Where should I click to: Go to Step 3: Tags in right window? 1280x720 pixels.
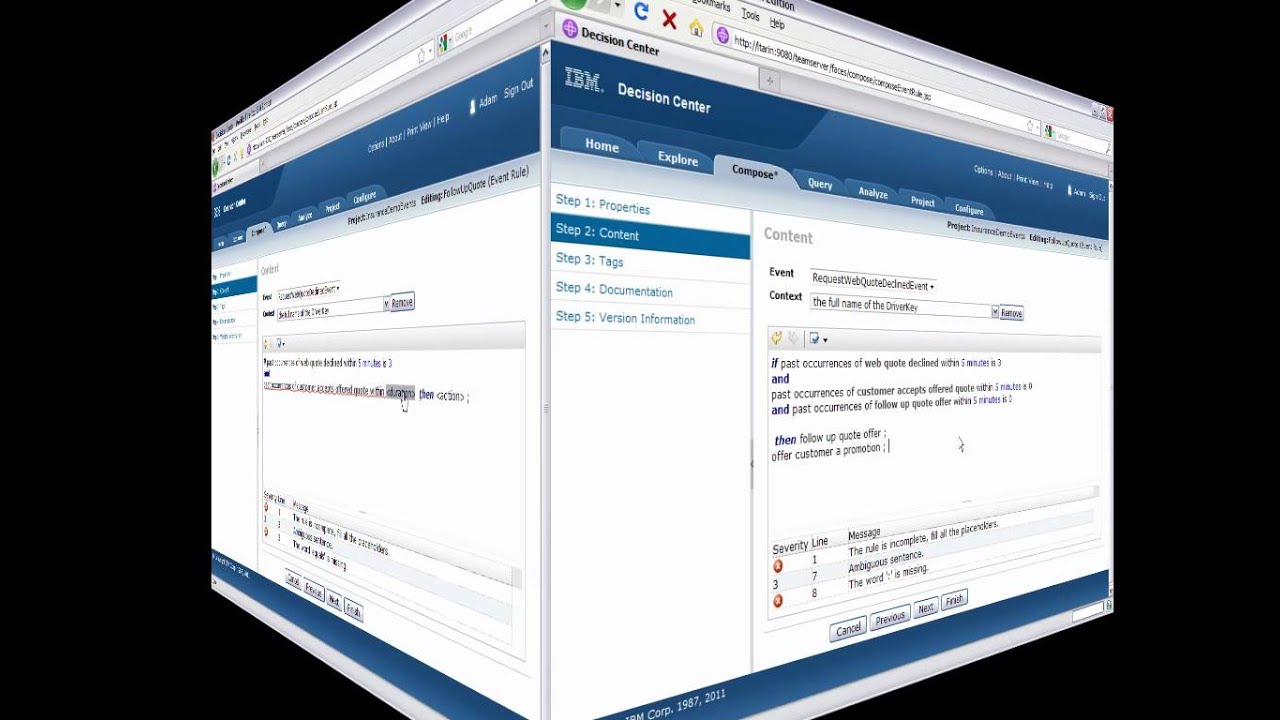[x=590, y=260]
